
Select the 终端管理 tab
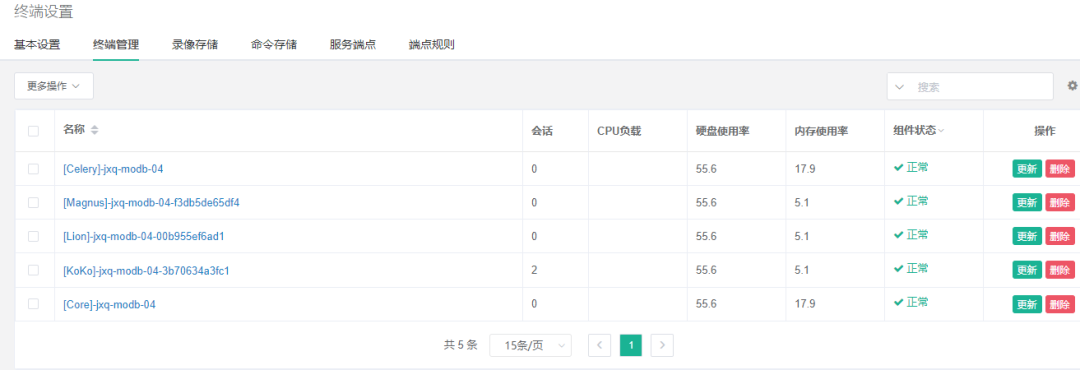[x=116, y=45]
